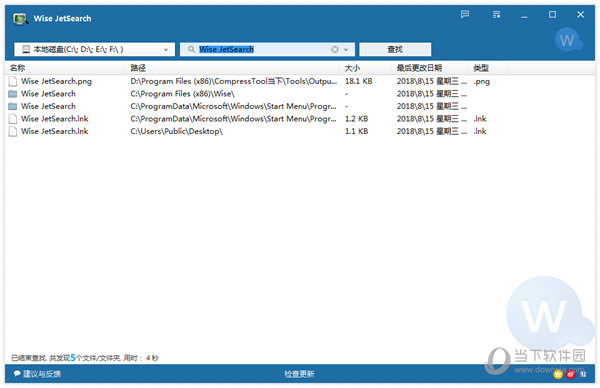Click path C:\Users\Public\Desktop\
This screenshot has height=388, width=600.
click(176, 131)
